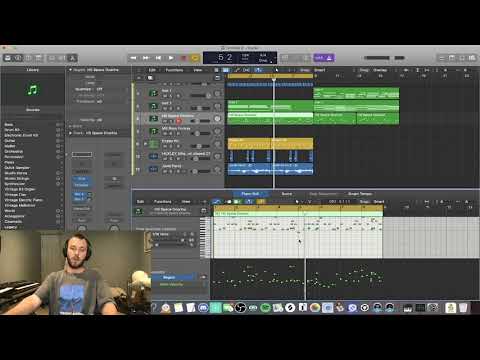Expand the Region inspector disclosure triangle
This screenshot has height=360, width=480.
click(70, 70)
